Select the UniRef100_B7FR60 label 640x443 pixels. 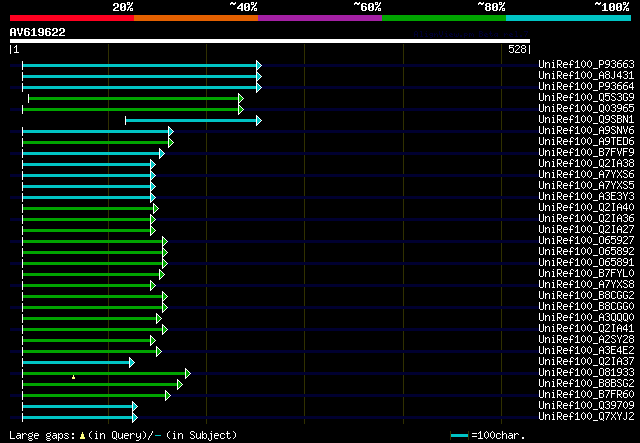coord(586,395)
